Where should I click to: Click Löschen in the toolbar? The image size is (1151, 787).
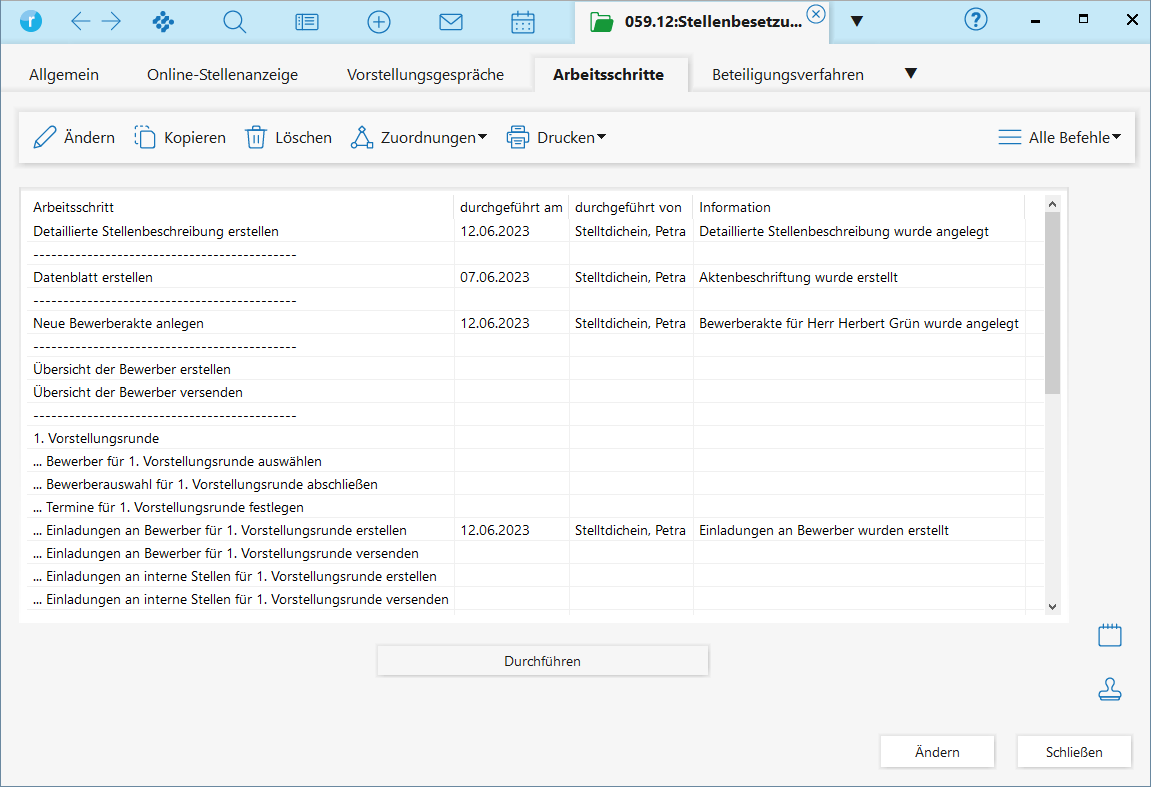coord(289,138)
